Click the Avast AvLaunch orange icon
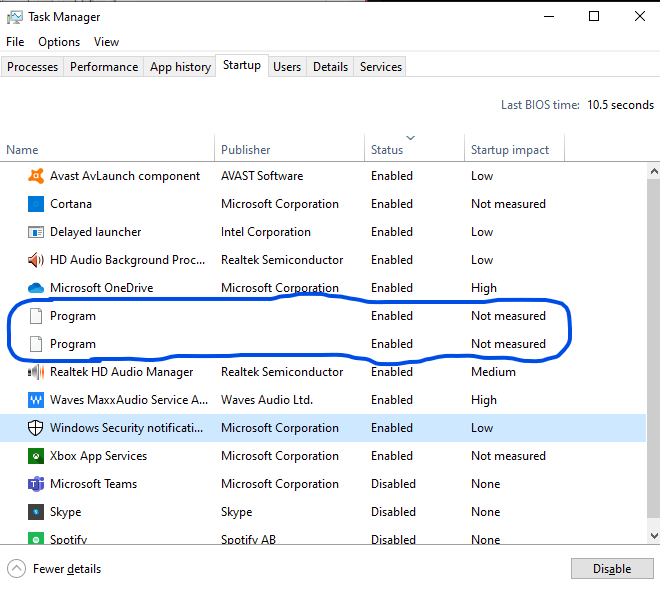 (36, 176)
